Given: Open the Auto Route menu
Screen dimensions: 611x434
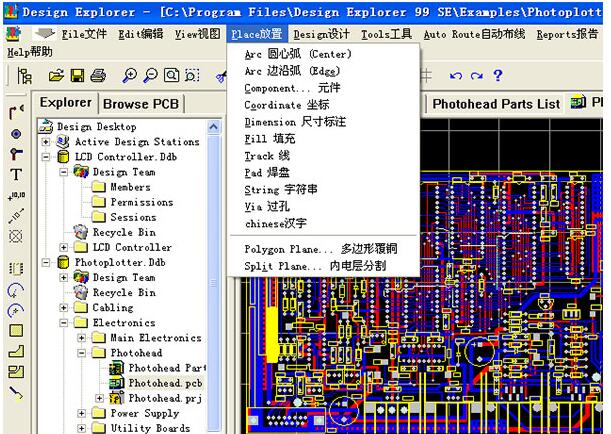Looking at the screenshot, I should pyautogui.click(x=474, y=34).
